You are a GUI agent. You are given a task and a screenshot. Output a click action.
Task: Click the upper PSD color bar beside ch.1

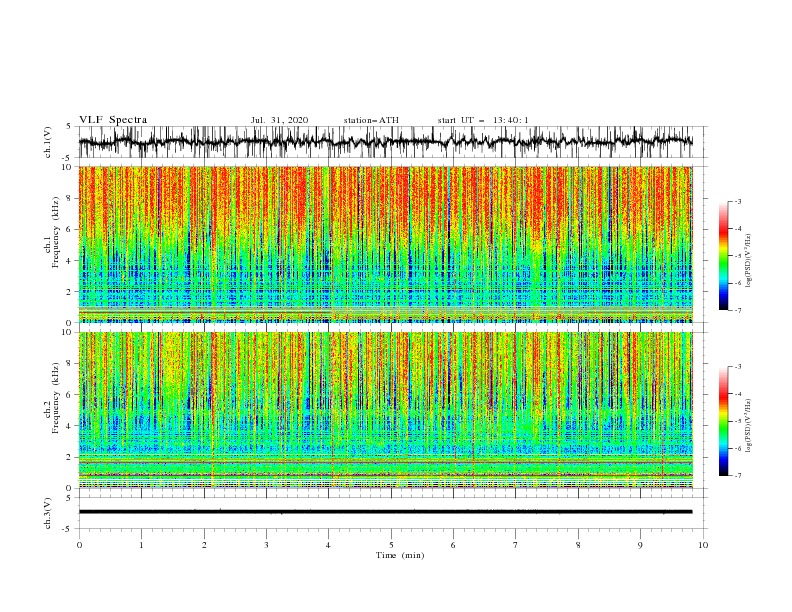click(724, 256)
